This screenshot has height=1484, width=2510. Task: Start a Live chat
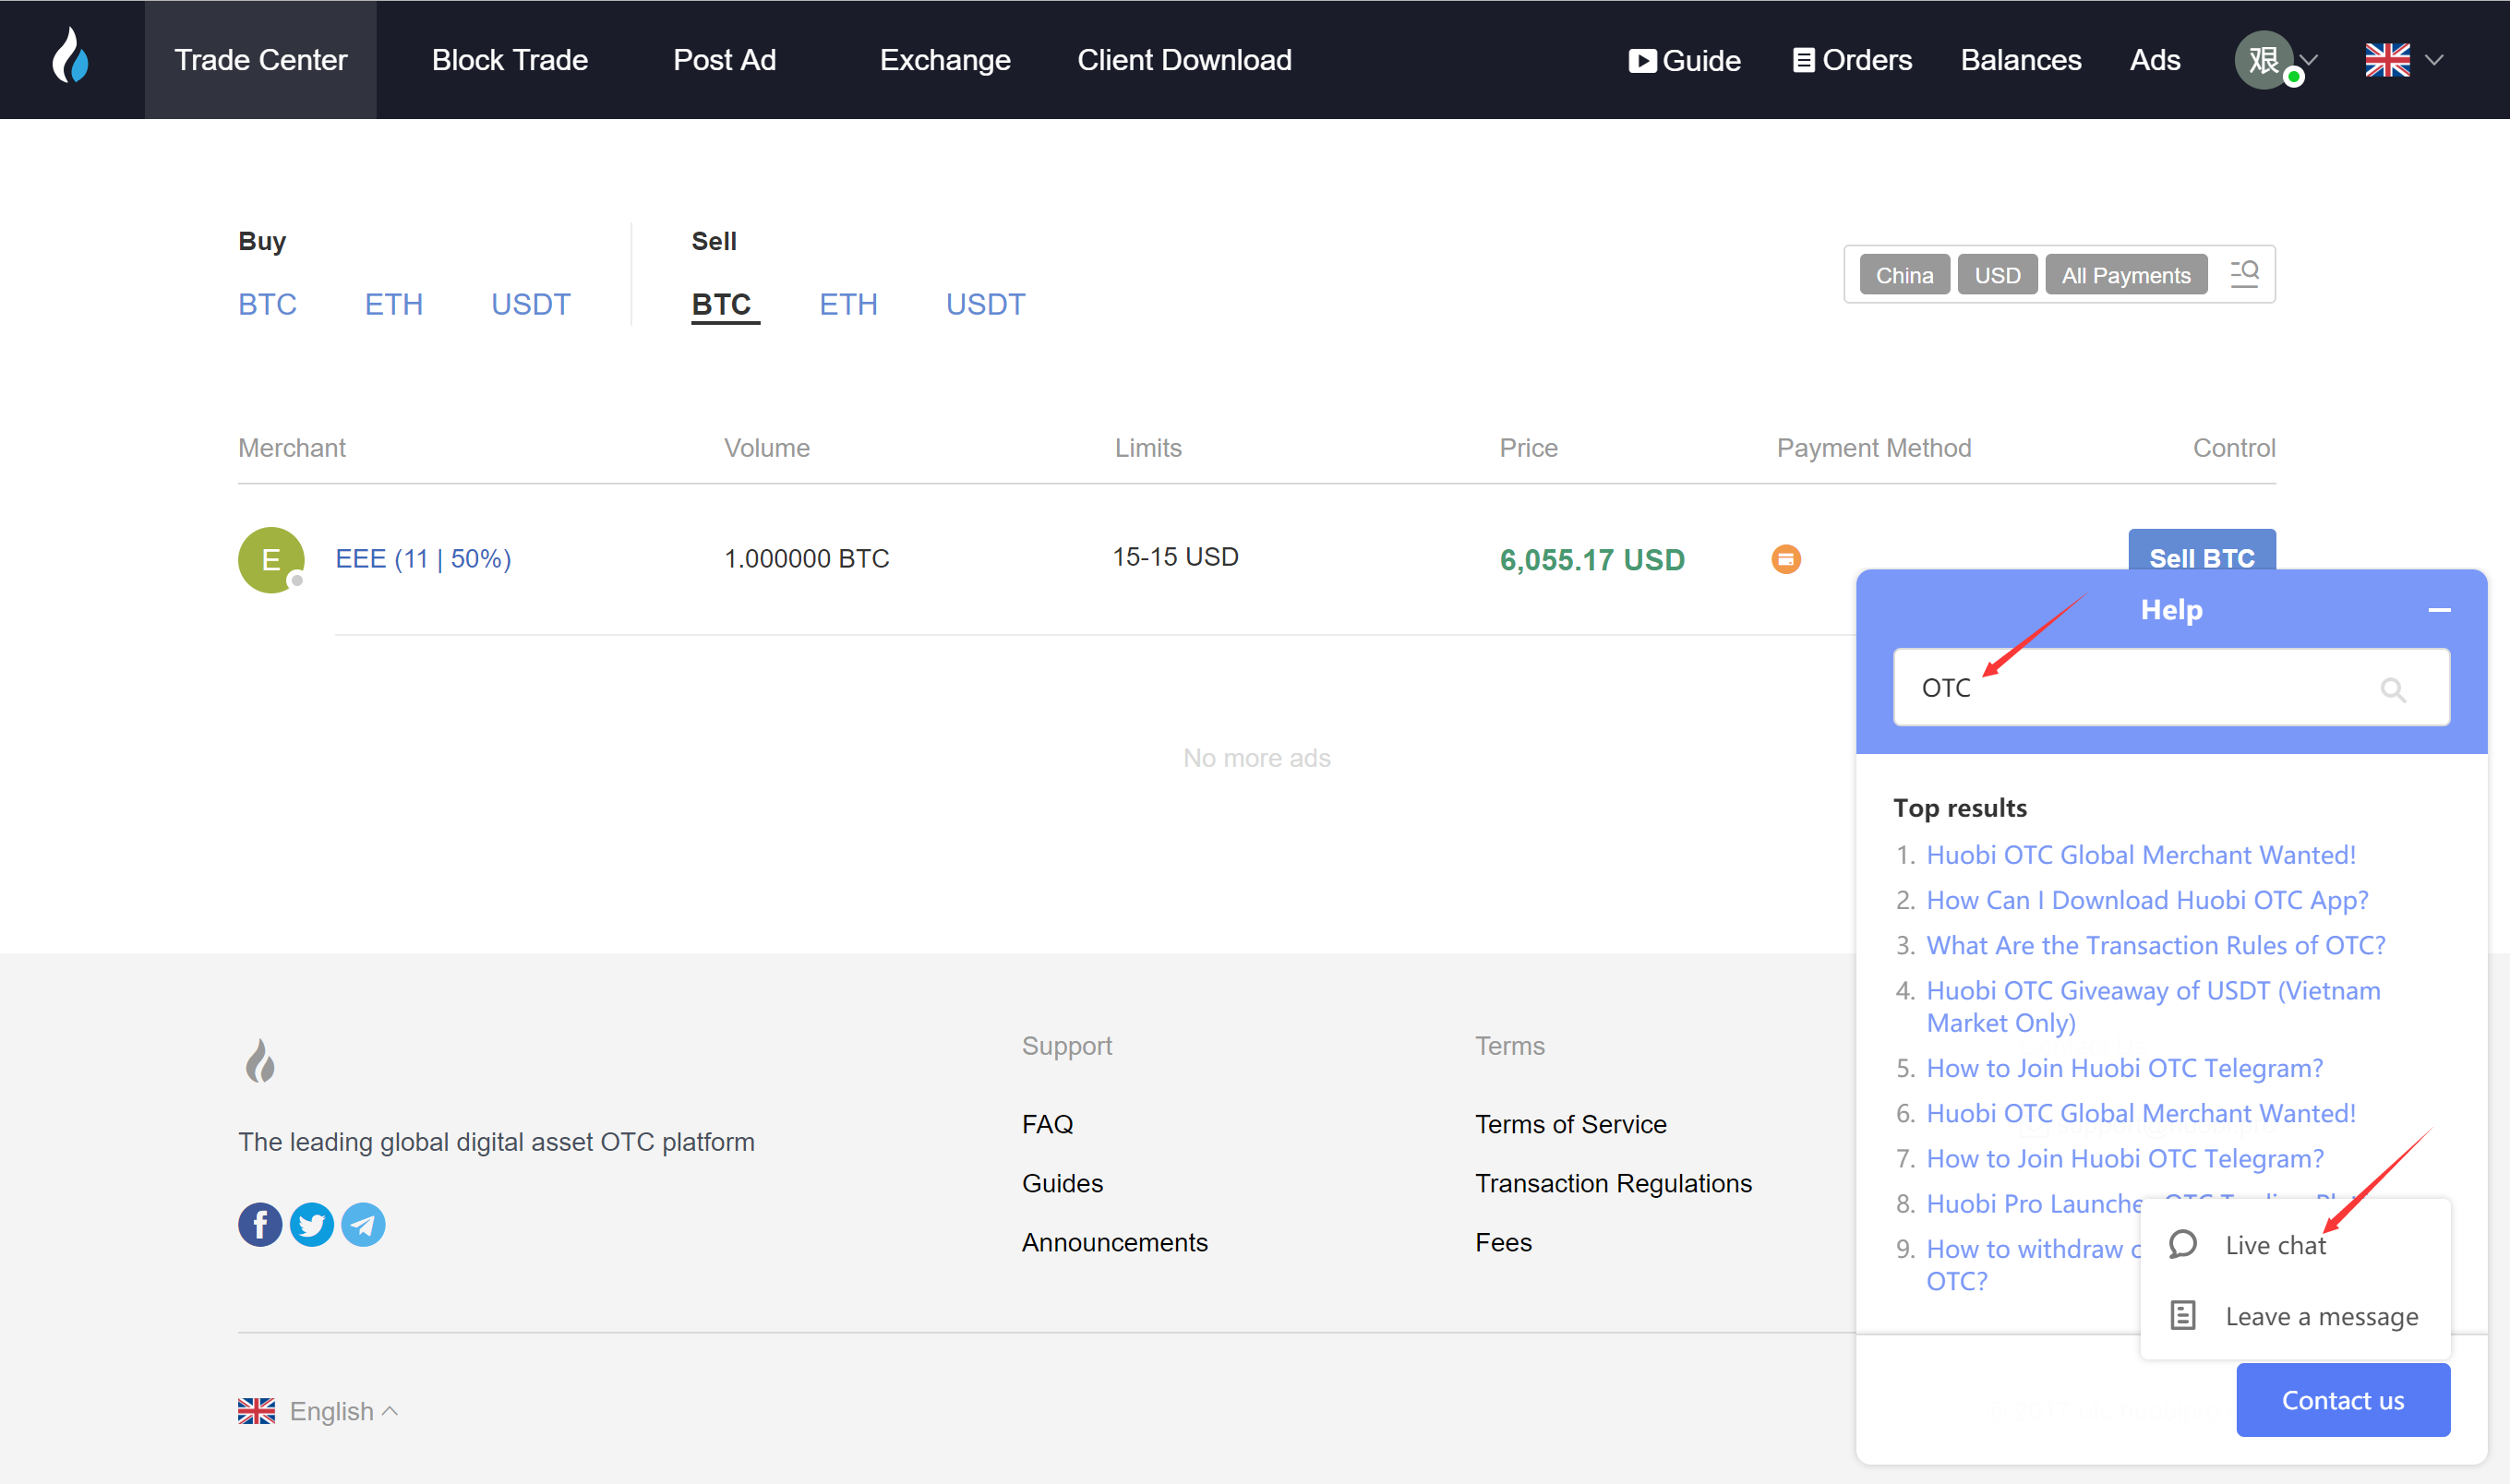[x=2275, y=1245]
